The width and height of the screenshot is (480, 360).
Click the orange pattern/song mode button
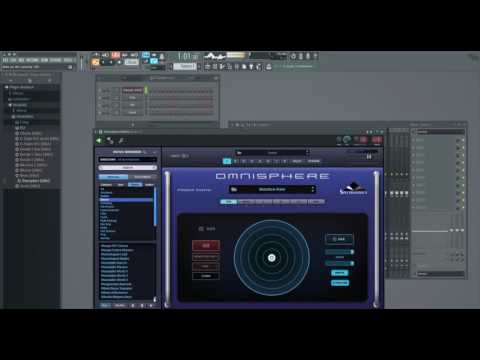point(95,62)
